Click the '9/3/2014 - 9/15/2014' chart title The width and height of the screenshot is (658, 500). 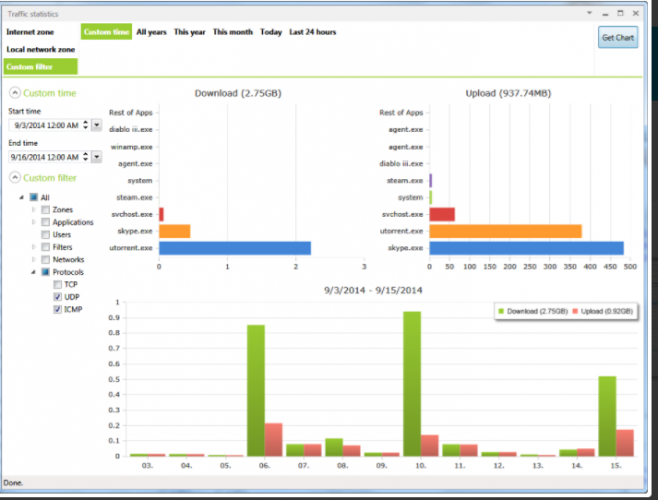(373, 290)
